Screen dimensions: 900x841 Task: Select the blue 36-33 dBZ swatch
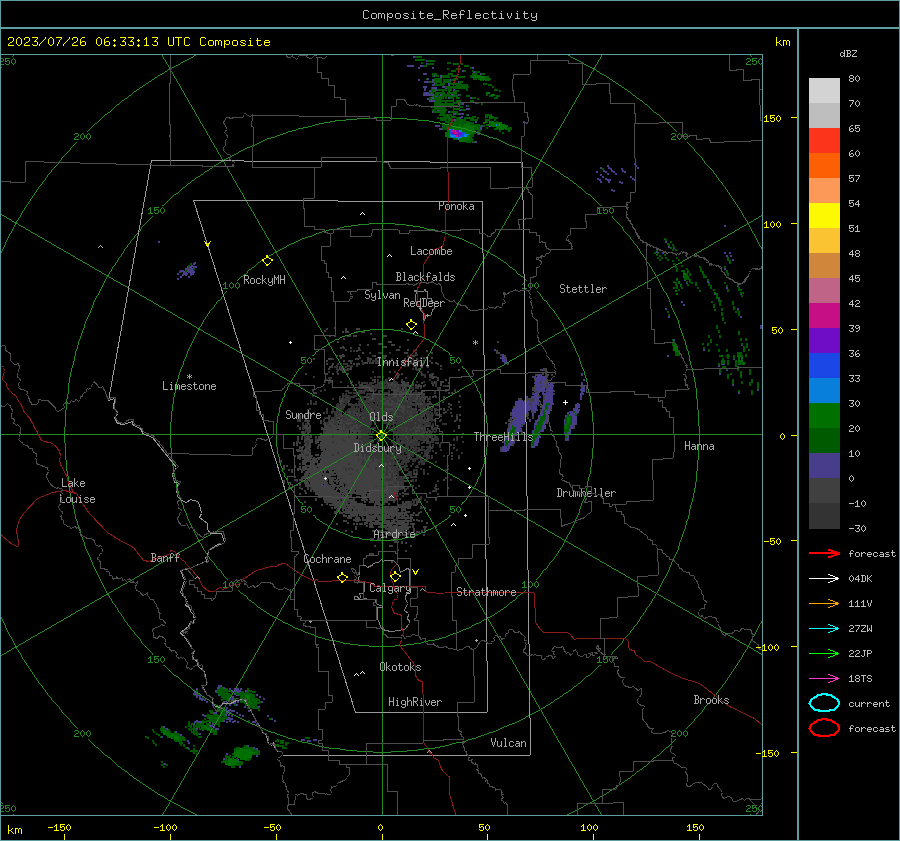tap(824, 365)
